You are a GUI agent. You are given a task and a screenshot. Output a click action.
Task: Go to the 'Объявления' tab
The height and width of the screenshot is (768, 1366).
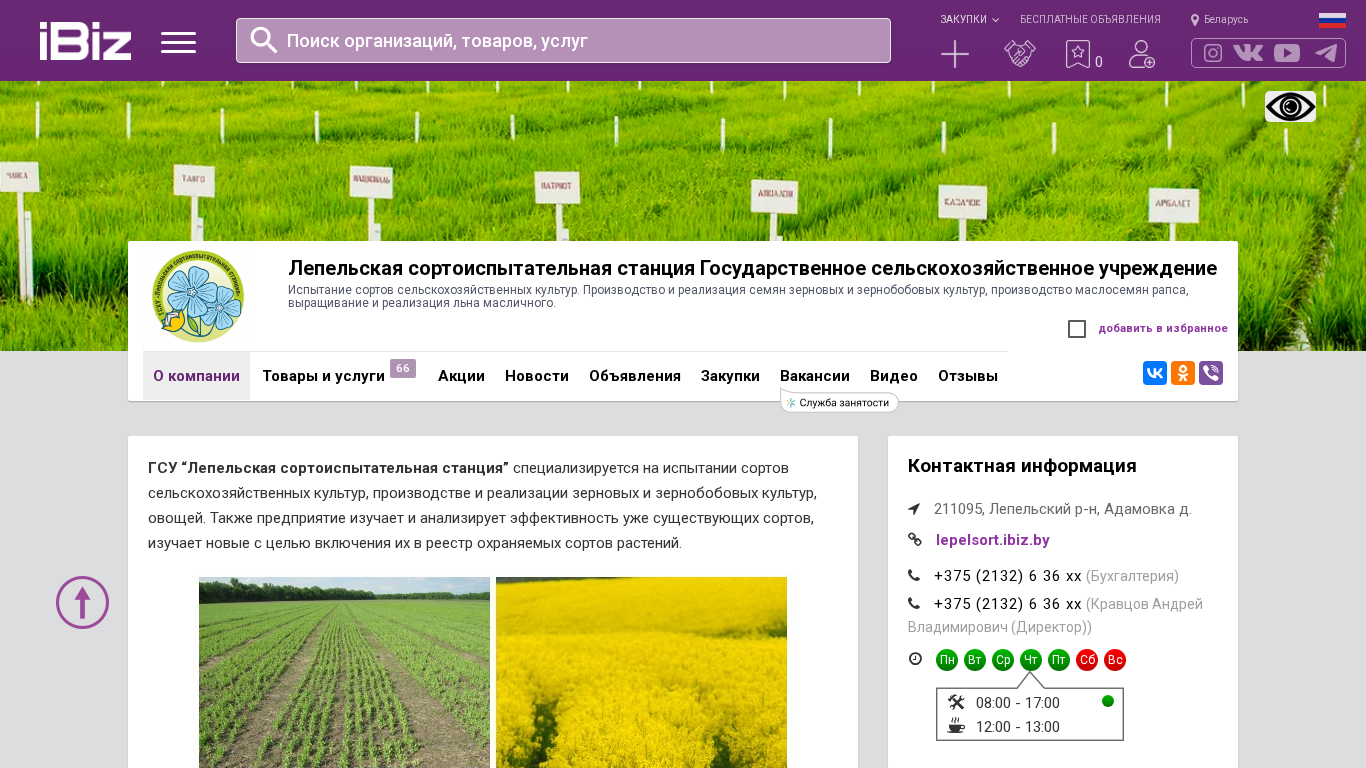(635, 376)
